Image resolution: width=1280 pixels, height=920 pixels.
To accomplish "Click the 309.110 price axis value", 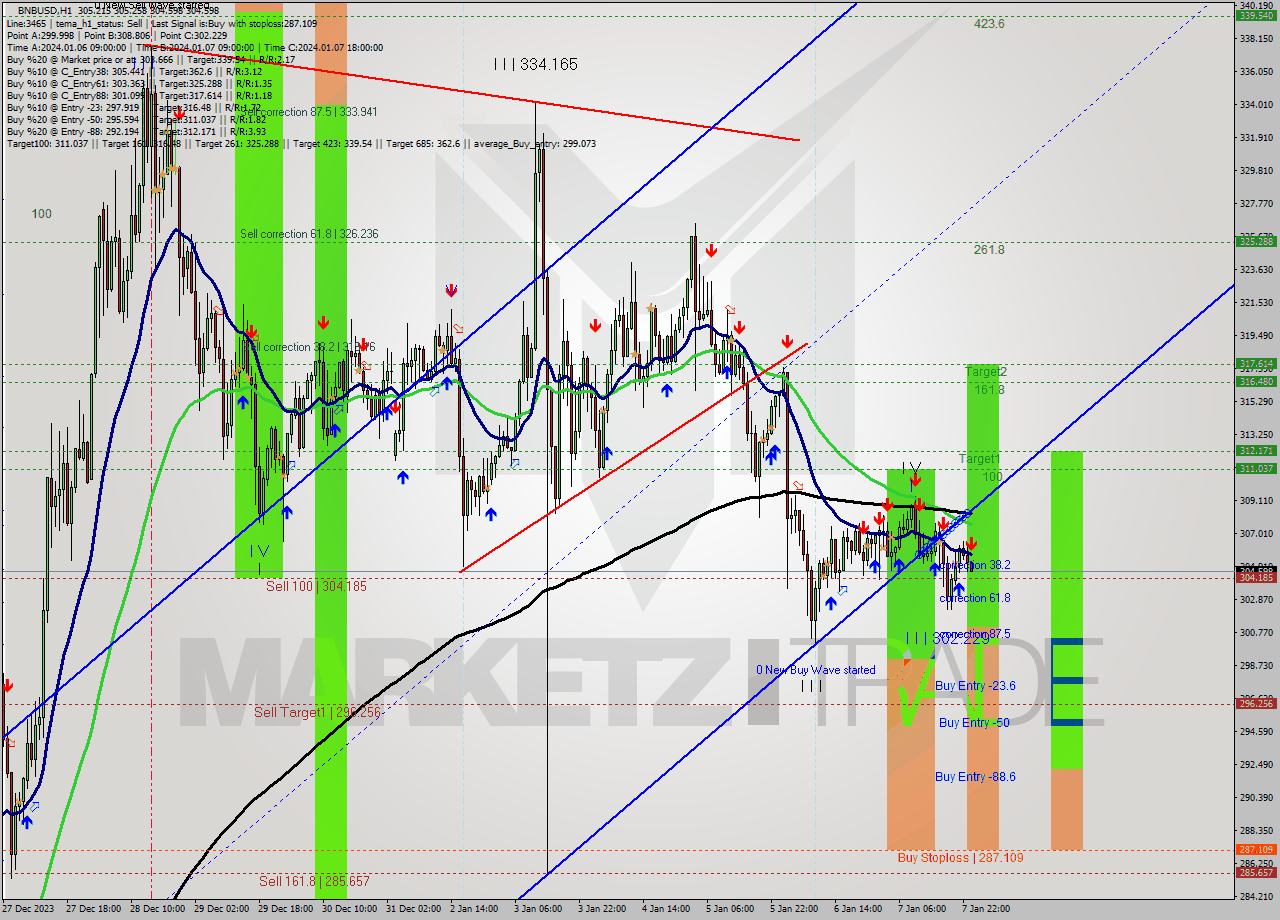I will [1256, 500].
